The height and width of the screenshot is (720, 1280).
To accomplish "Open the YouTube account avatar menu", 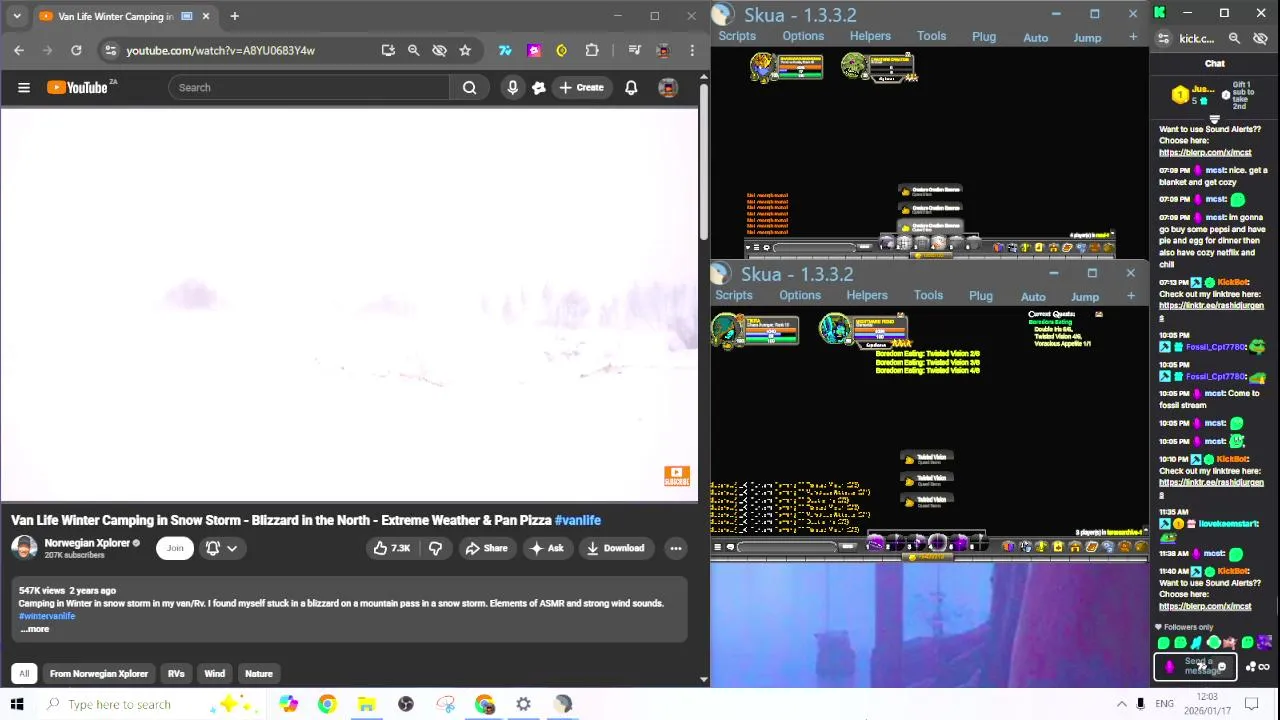I will pos(668,88).
